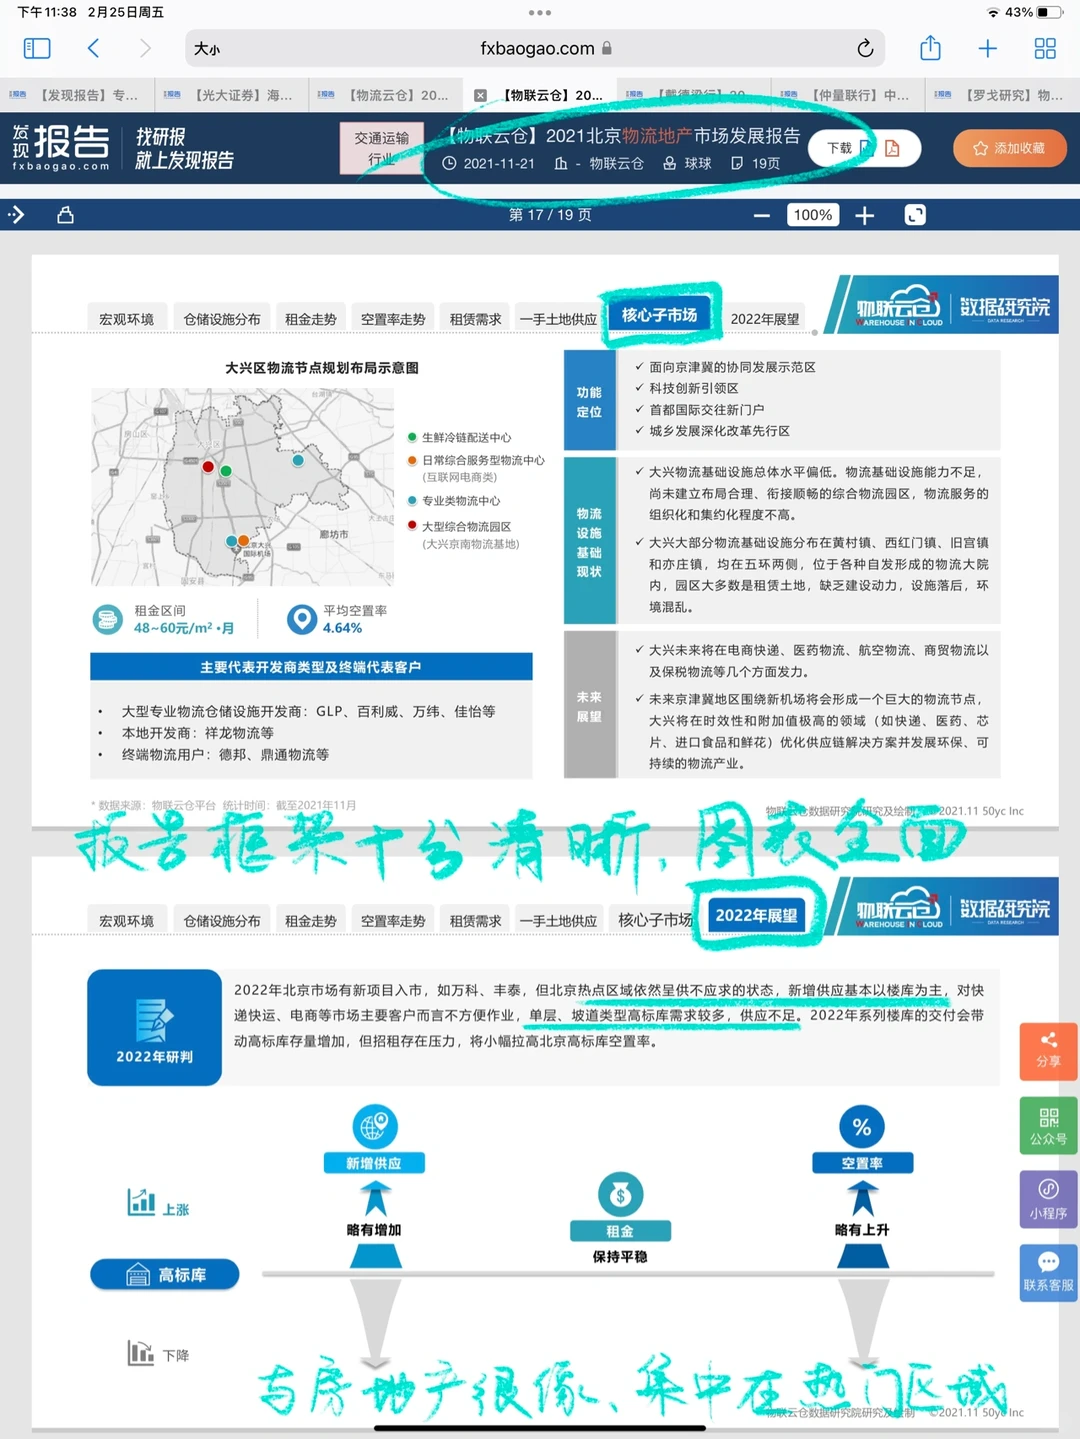Open the 物联云仓 publisher link
1080x1439 pixels.
(x=616, y=163)
